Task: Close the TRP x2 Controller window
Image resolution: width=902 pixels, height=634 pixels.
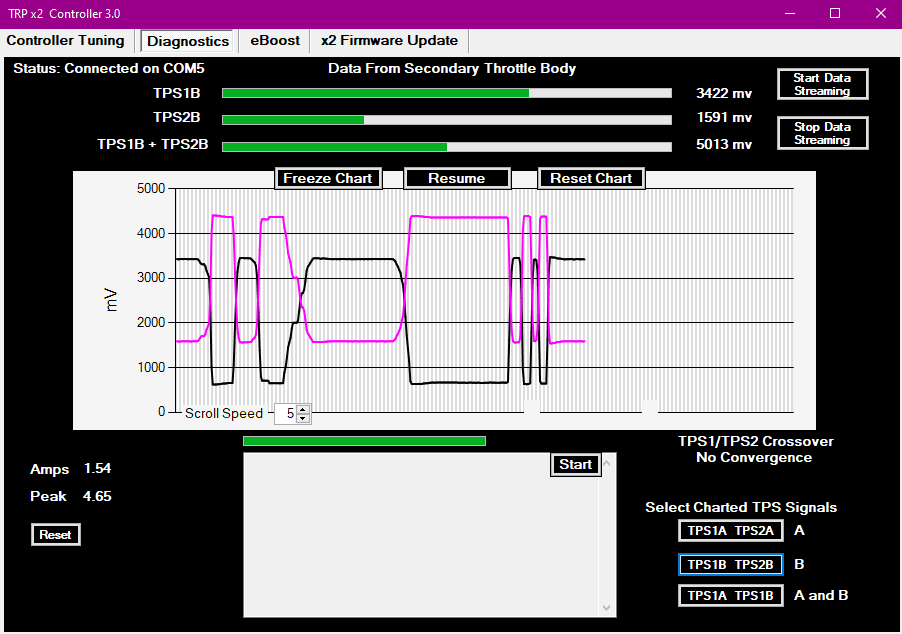Action: pos(880,14)
